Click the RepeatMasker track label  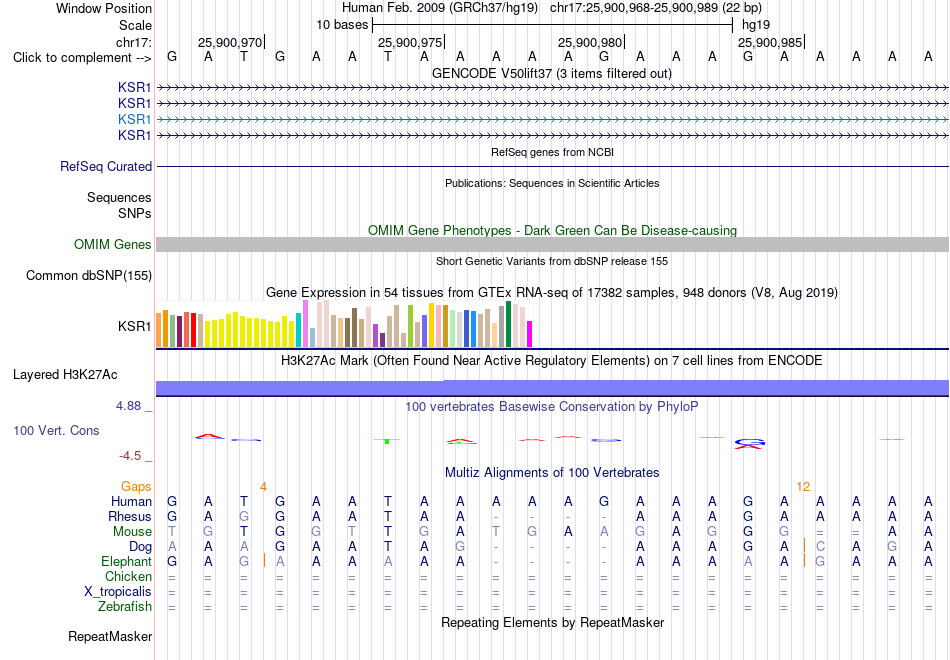pyautogui.click(x=110, y=636)
